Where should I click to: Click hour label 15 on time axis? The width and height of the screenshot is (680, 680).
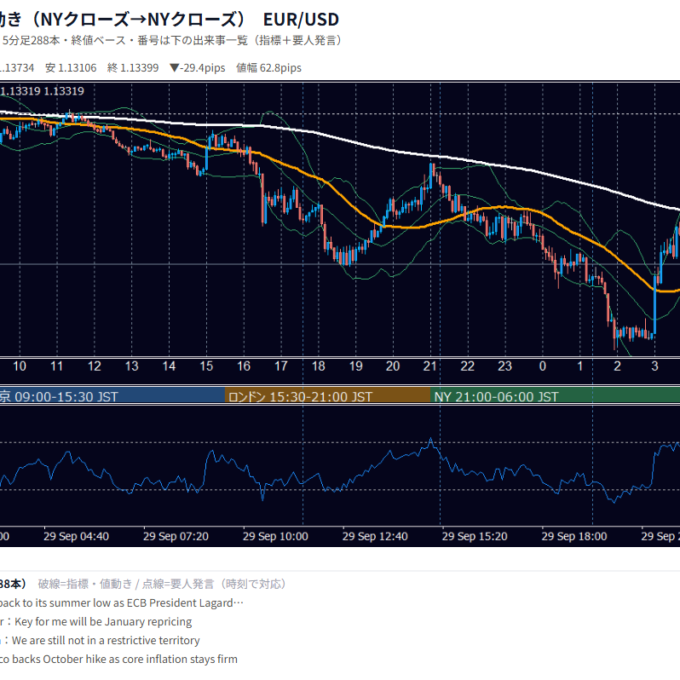click(206, 366)
